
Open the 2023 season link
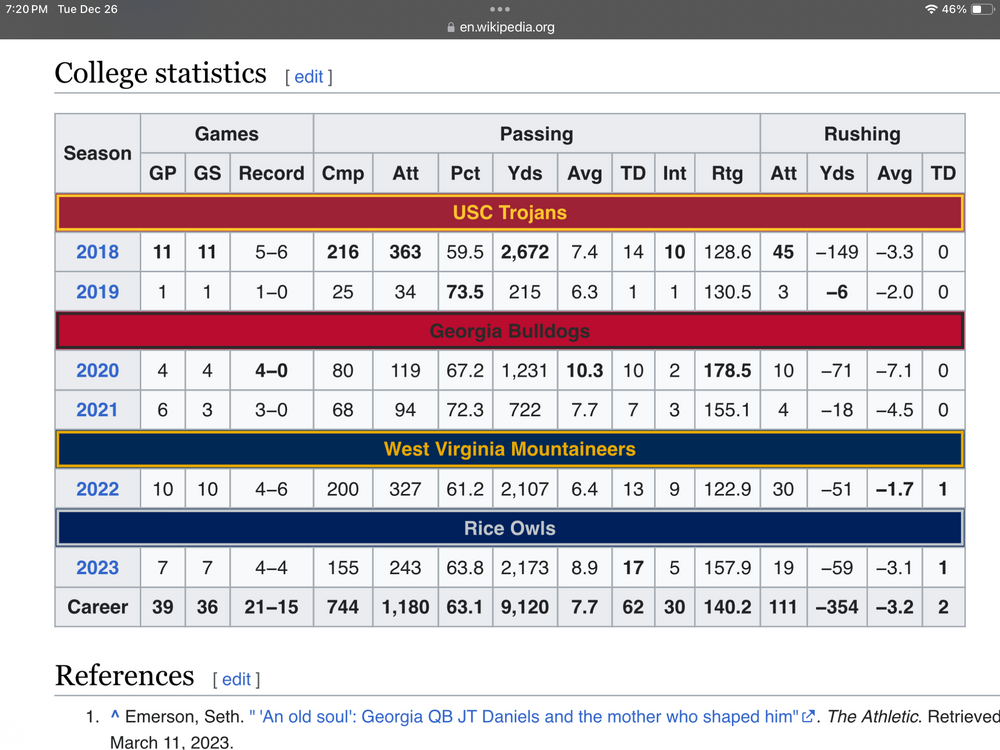(x=97, y=568)
